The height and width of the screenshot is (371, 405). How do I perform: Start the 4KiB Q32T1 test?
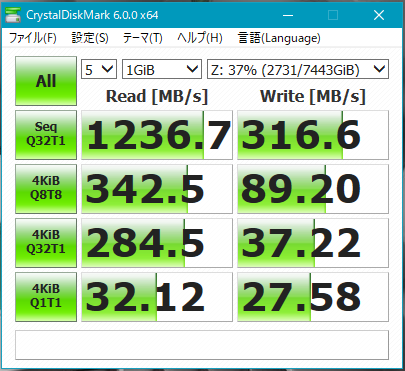pyautogui.click(x=46, y=243)
